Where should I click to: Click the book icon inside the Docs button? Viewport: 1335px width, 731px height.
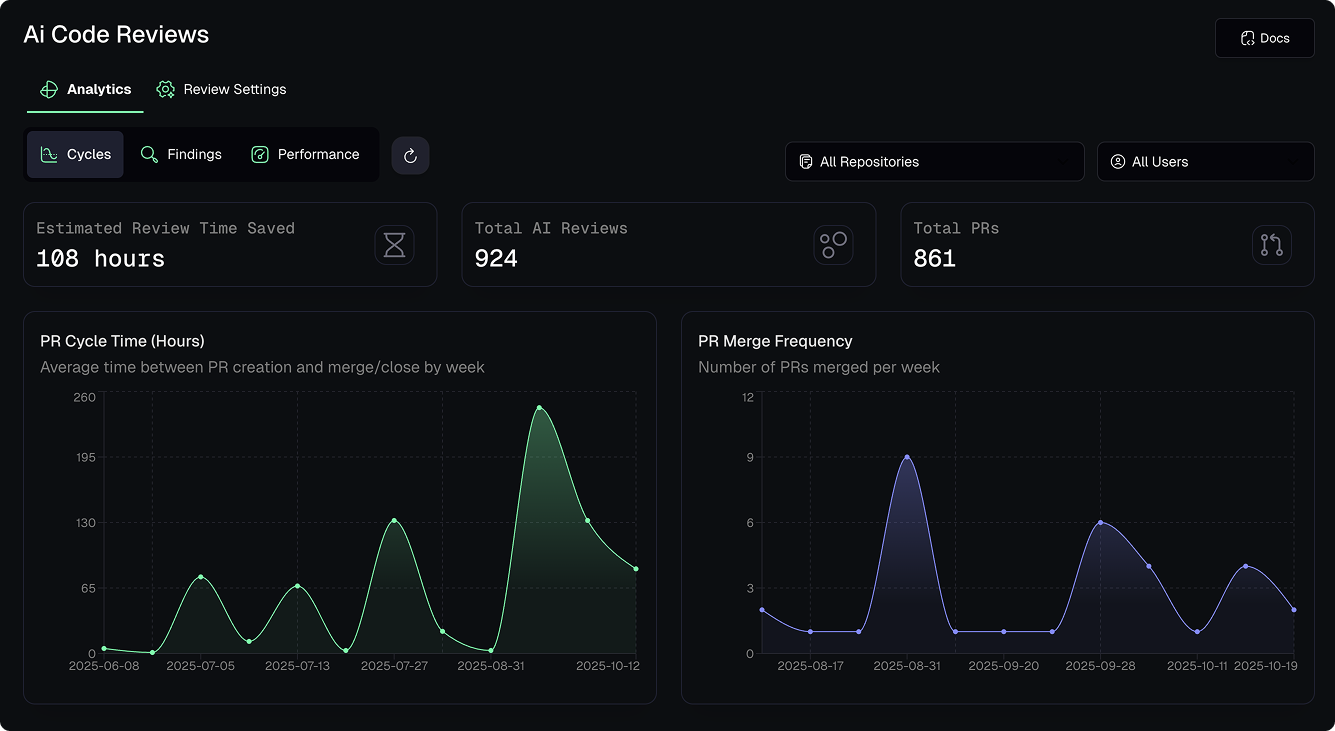(1247, 37)
